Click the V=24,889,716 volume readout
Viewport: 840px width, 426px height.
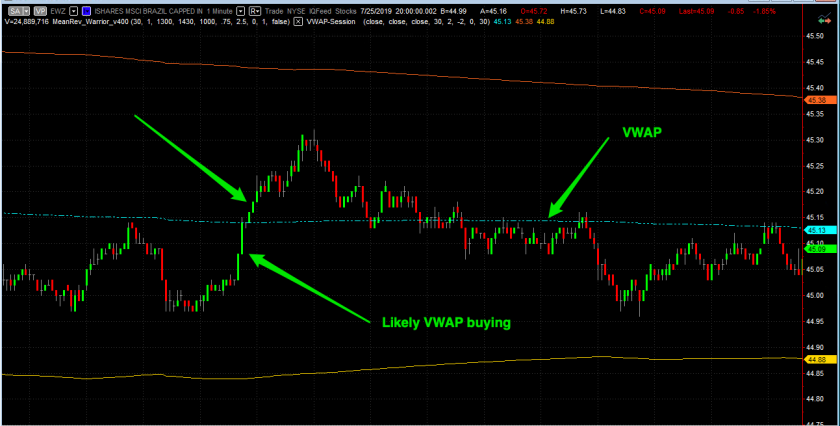click(27, 22)
